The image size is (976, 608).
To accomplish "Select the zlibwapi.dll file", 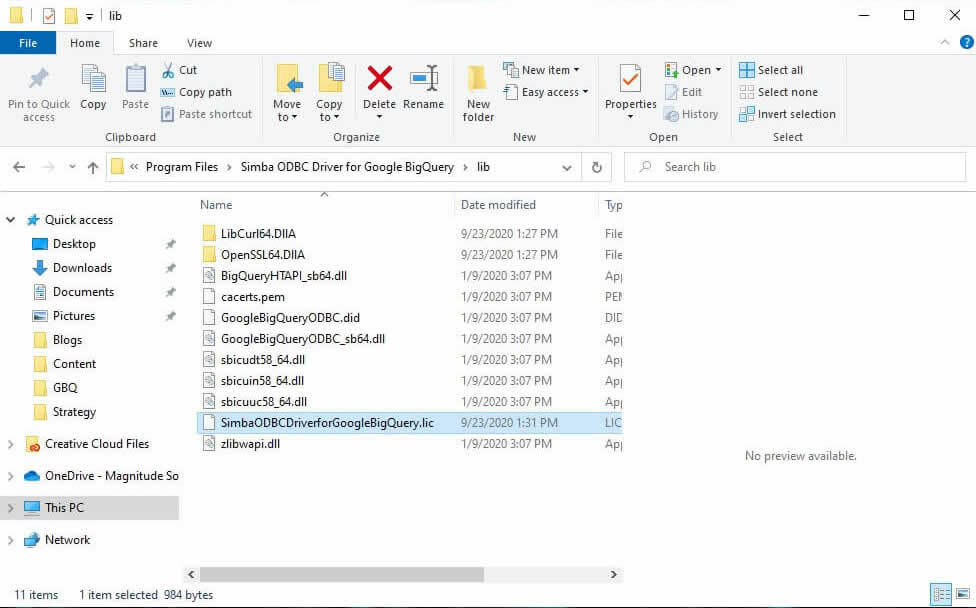I will pyautogui.click(x=250, y=444).
